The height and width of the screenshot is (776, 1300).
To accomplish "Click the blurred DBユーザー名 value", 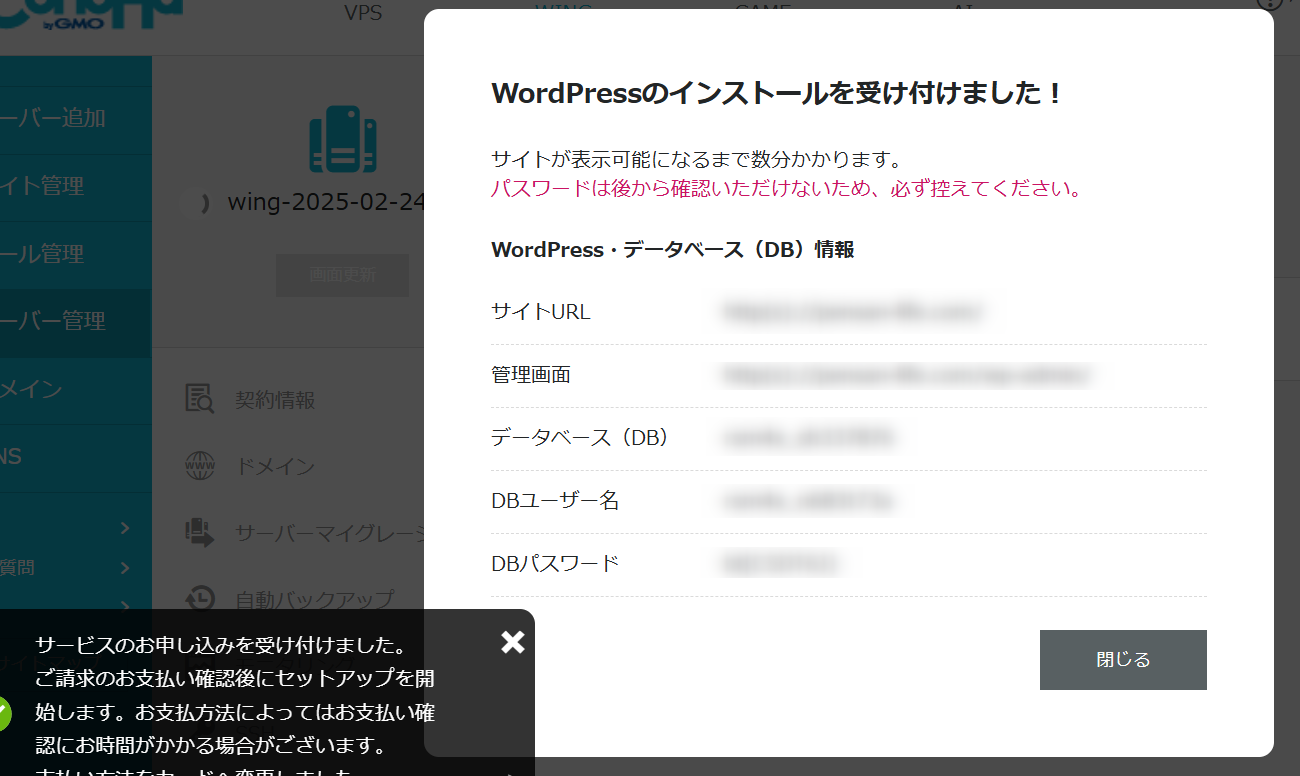I will (807, 501).
